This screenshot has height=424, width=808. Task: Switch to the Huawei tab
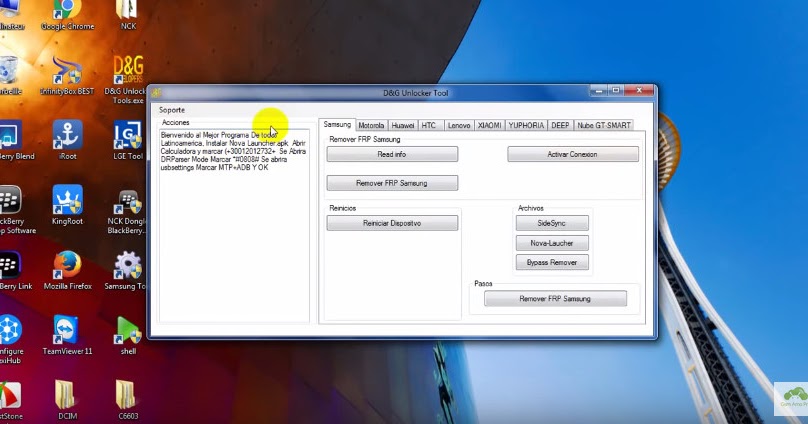point(402,125)
